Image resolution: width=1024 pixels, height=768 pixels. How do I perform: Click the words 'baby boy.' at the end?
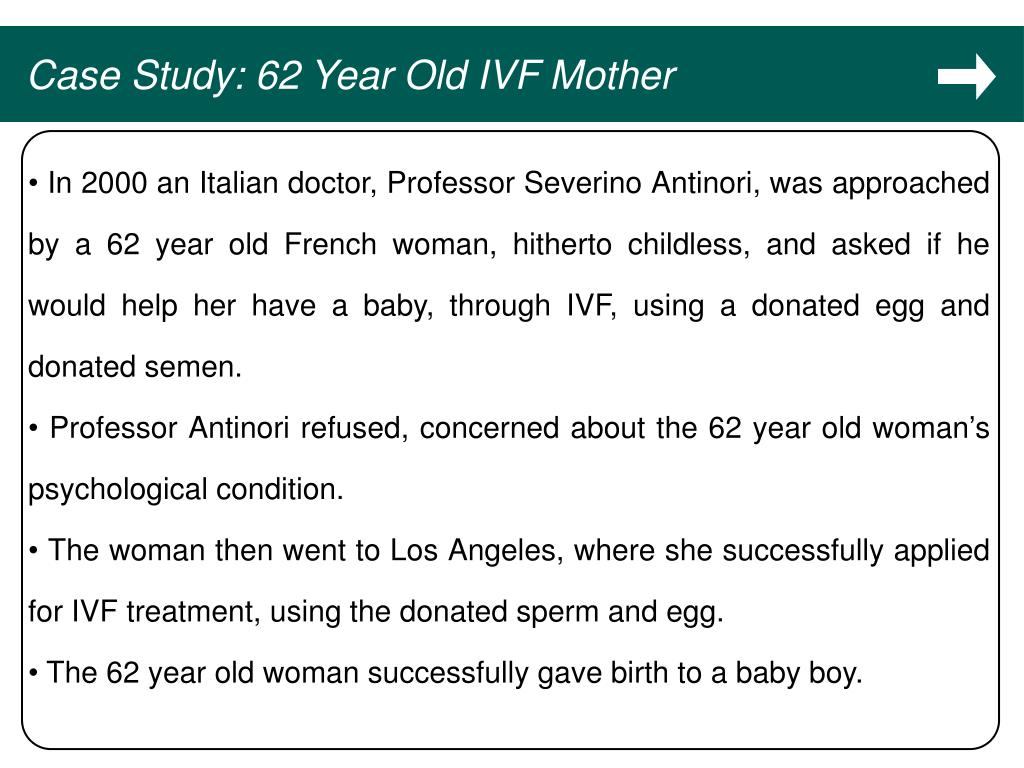click(x=799, y=673)
